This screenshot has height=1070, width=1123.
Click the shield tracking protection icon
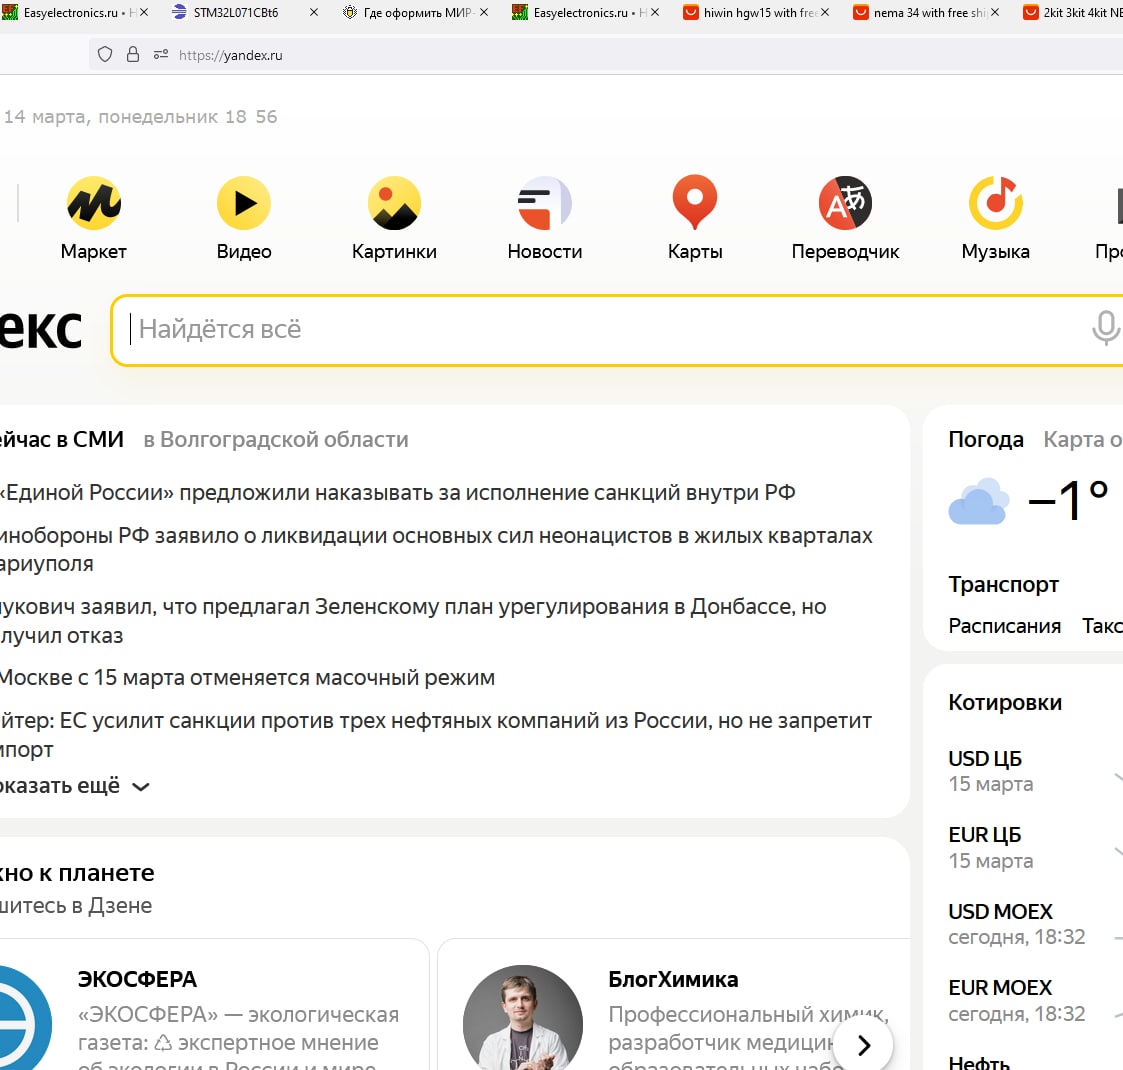pos(105,55)
